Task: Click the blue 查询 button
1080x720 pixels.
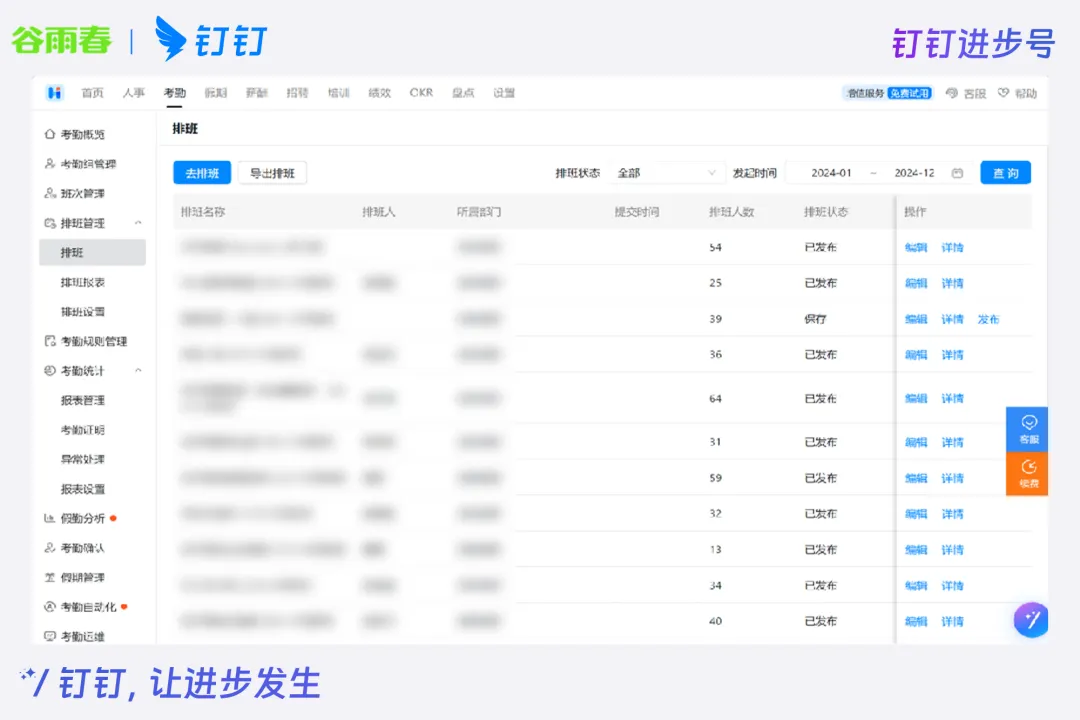Action: click(1006, 173)
